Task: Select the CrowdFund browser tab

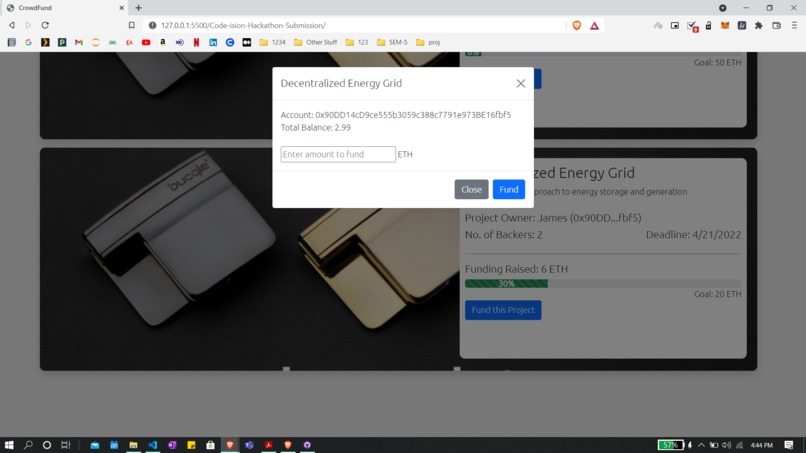Action: point(64,8)
